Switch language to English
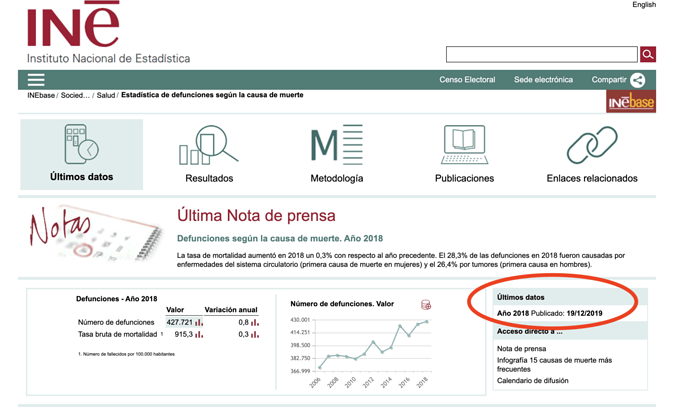Screen dimensions: 690x411 (x=644, y=4)
